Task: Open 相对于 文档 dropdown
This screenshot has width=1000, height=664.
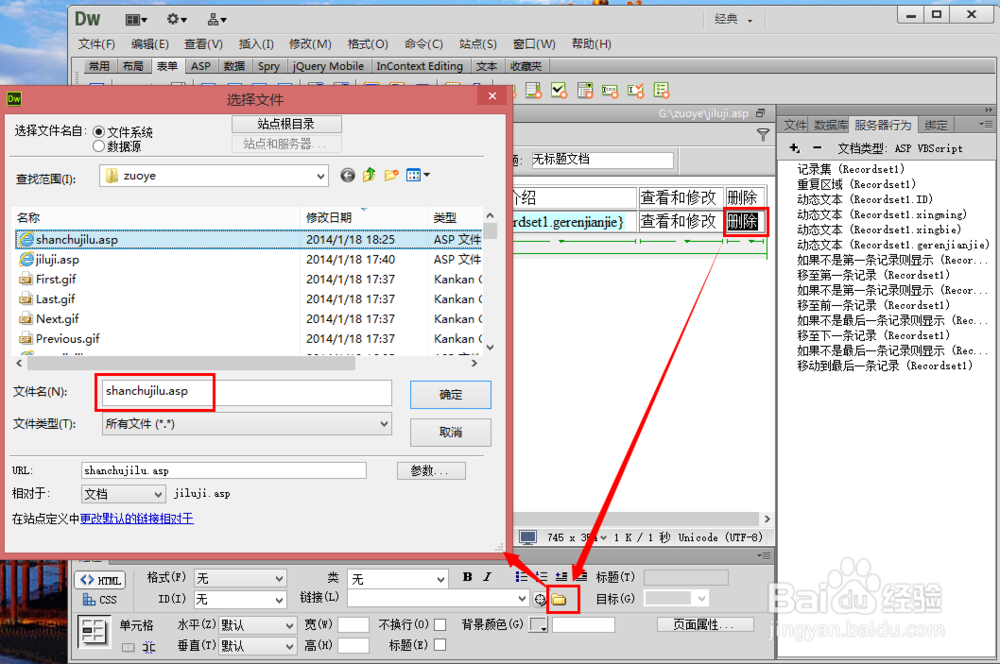Action: [124, 494]
